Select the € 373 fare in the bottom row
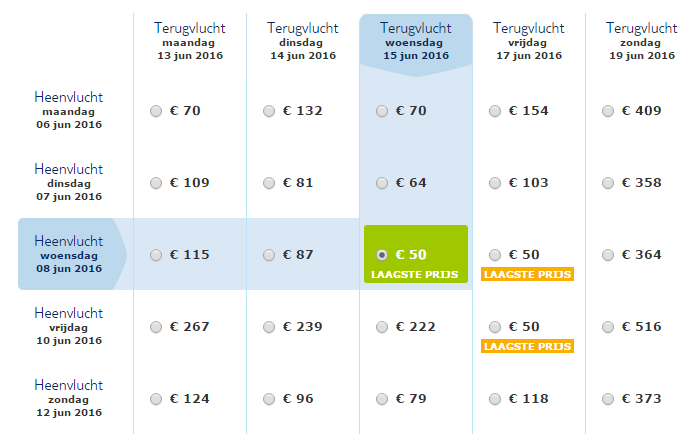Viewport: 698px width, 442px height. point(608,399)
